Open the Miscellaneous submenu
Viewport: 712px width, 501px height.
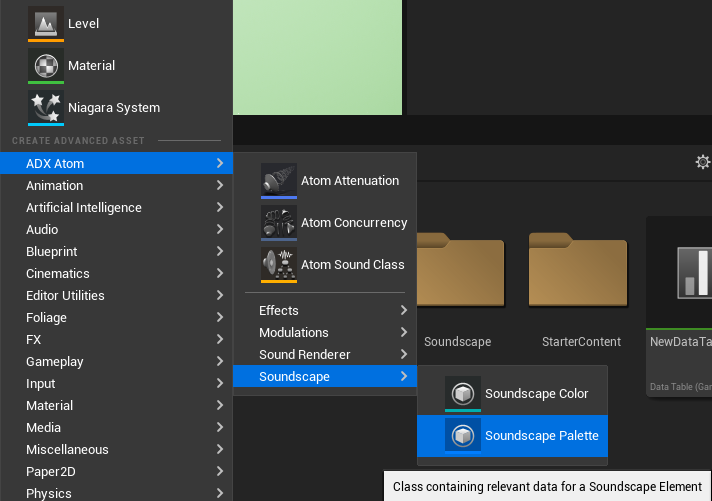116,450
